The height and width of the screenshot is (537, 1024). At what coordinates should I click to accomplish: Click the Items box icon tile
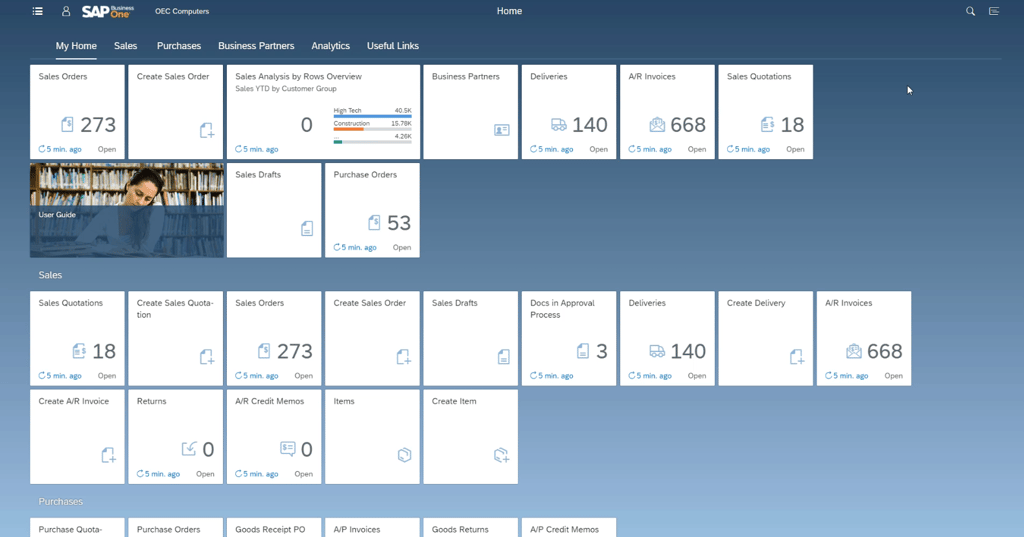pyautogui.click(x=404, y=455)
